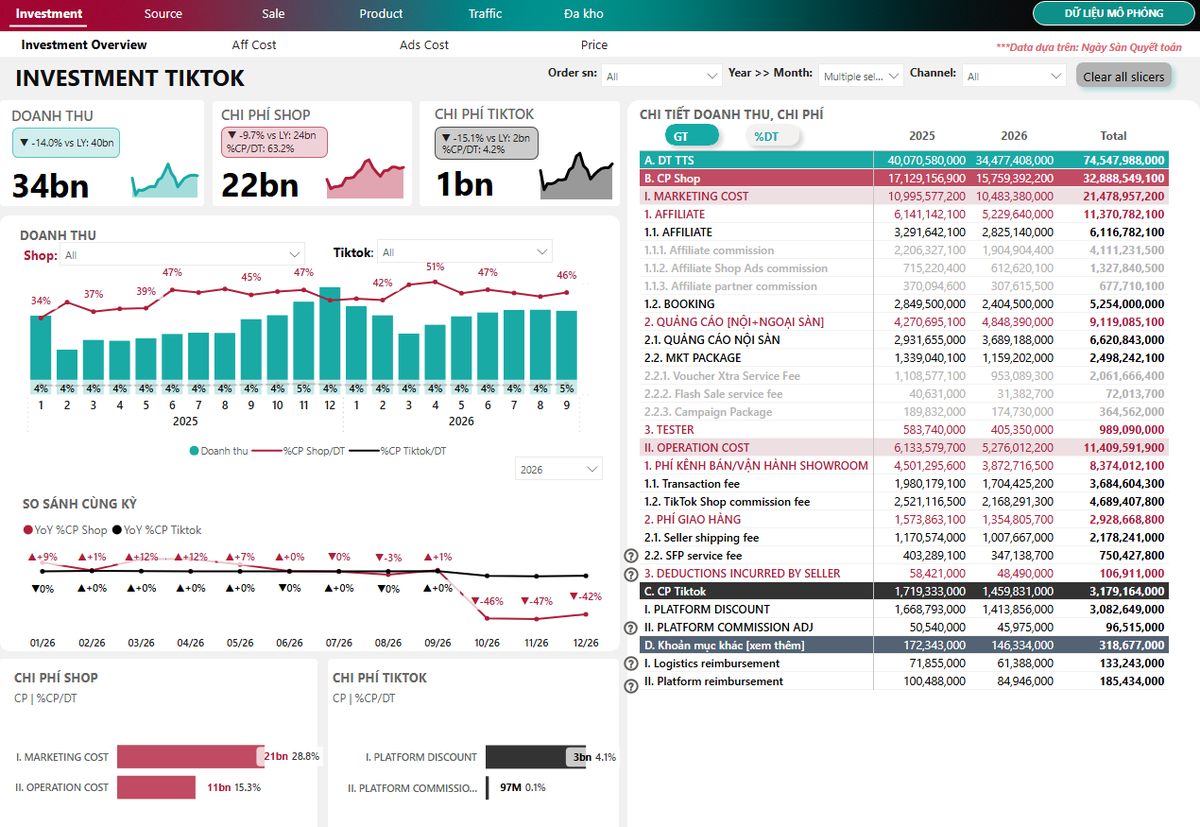The image size is (1200, 827).
Task: Click help icon beside 3. DEDUCTIONS INCURRED BY SELLER
Action: pyautogui.click(x=630, y=574)
